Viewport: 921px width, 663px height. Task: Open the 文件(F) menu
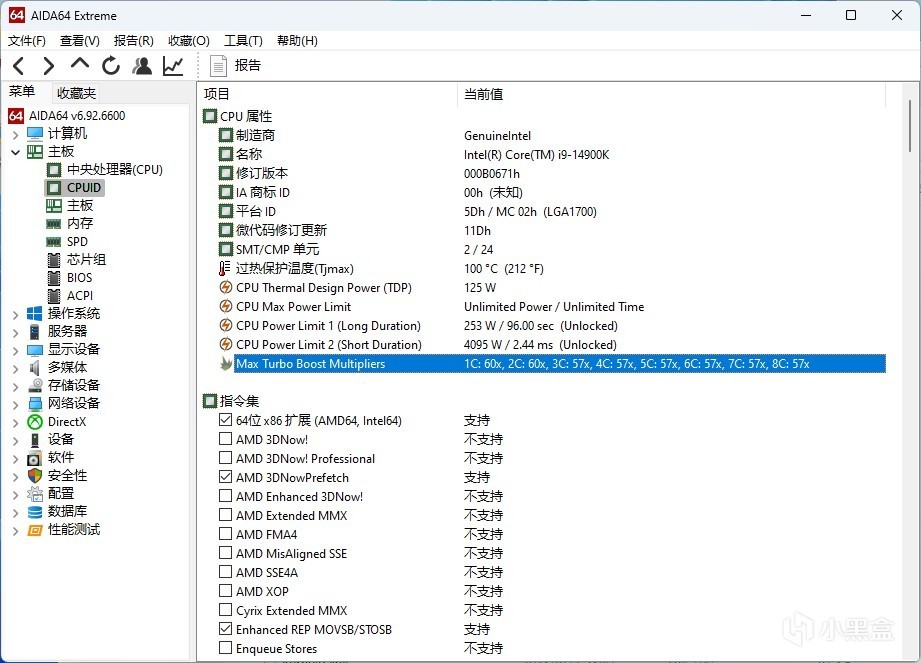(26, 41)
